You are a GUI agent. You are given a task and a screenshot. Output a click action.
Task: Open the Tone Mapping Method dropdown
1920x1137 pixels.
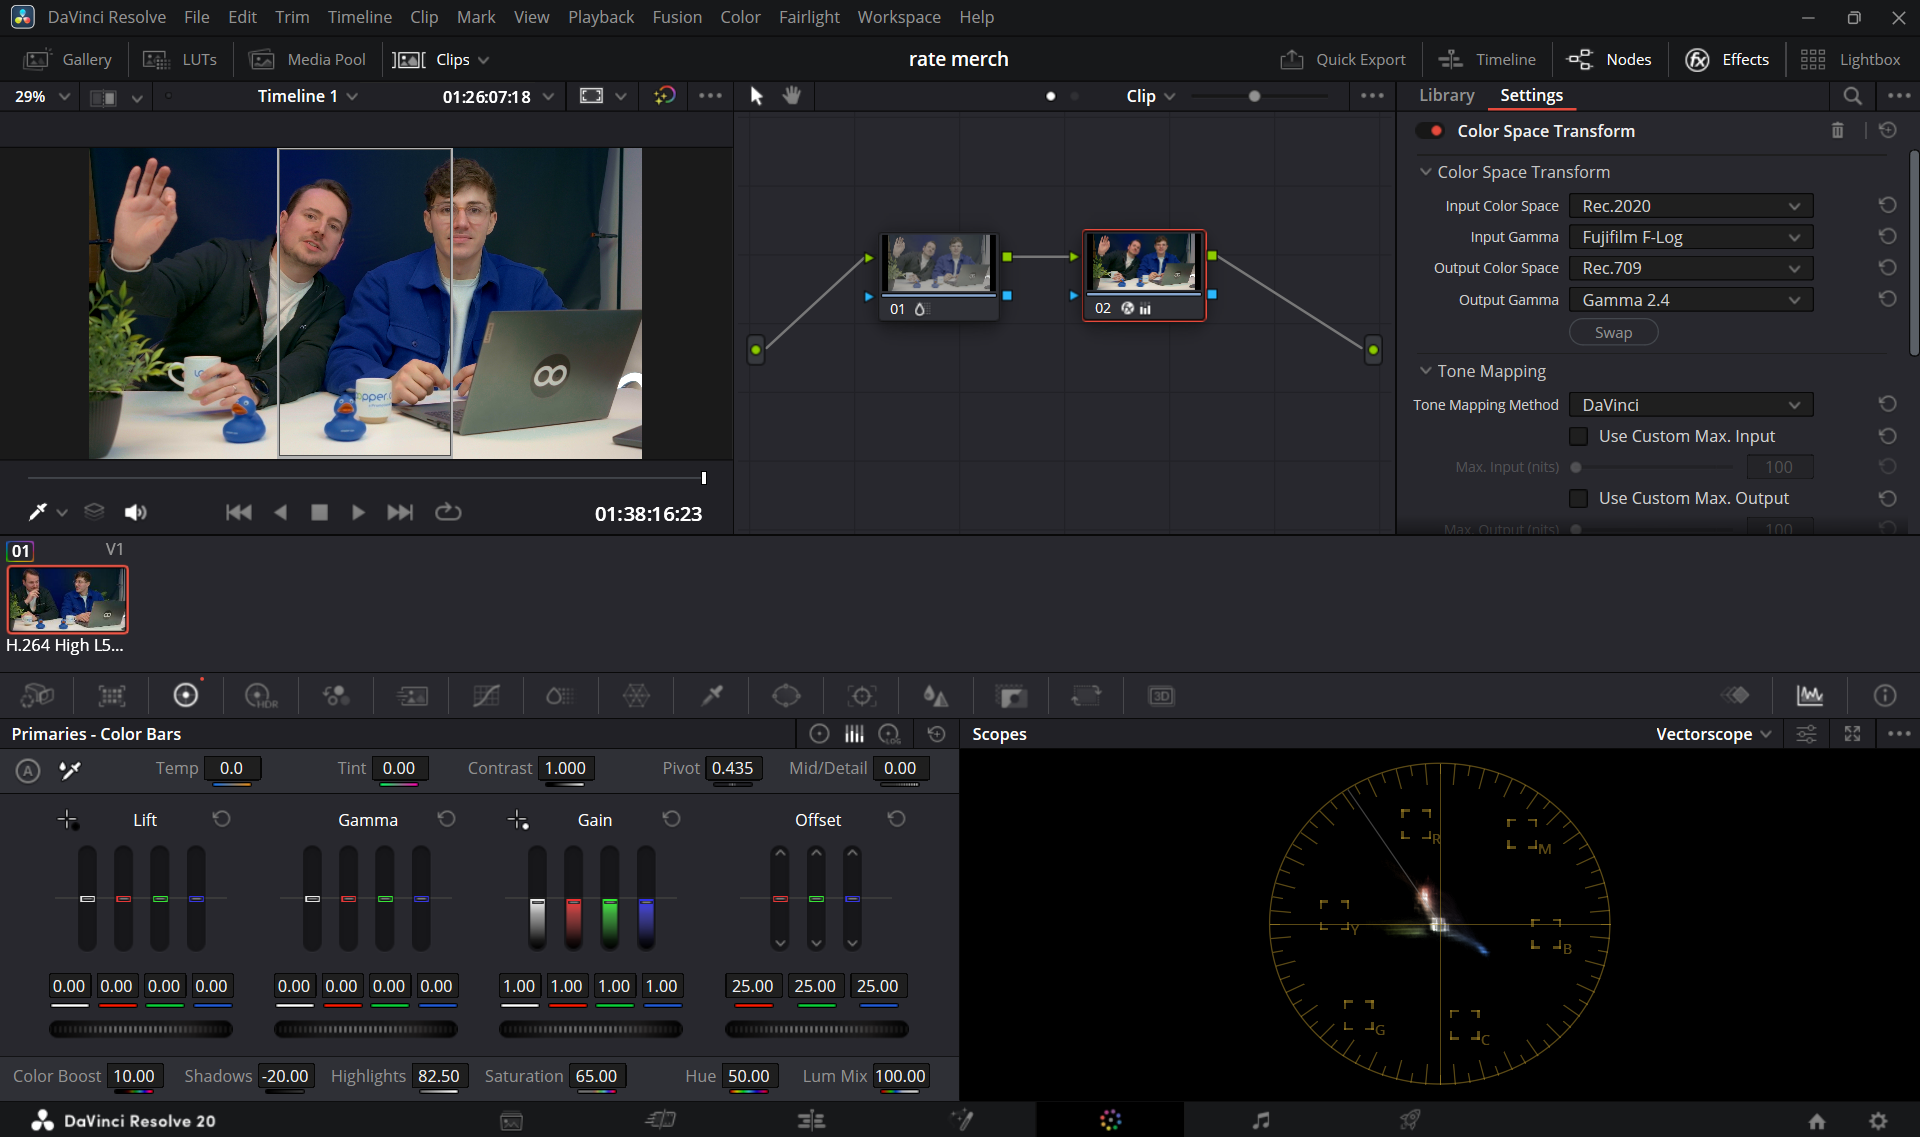click(x=1690, y=406)
